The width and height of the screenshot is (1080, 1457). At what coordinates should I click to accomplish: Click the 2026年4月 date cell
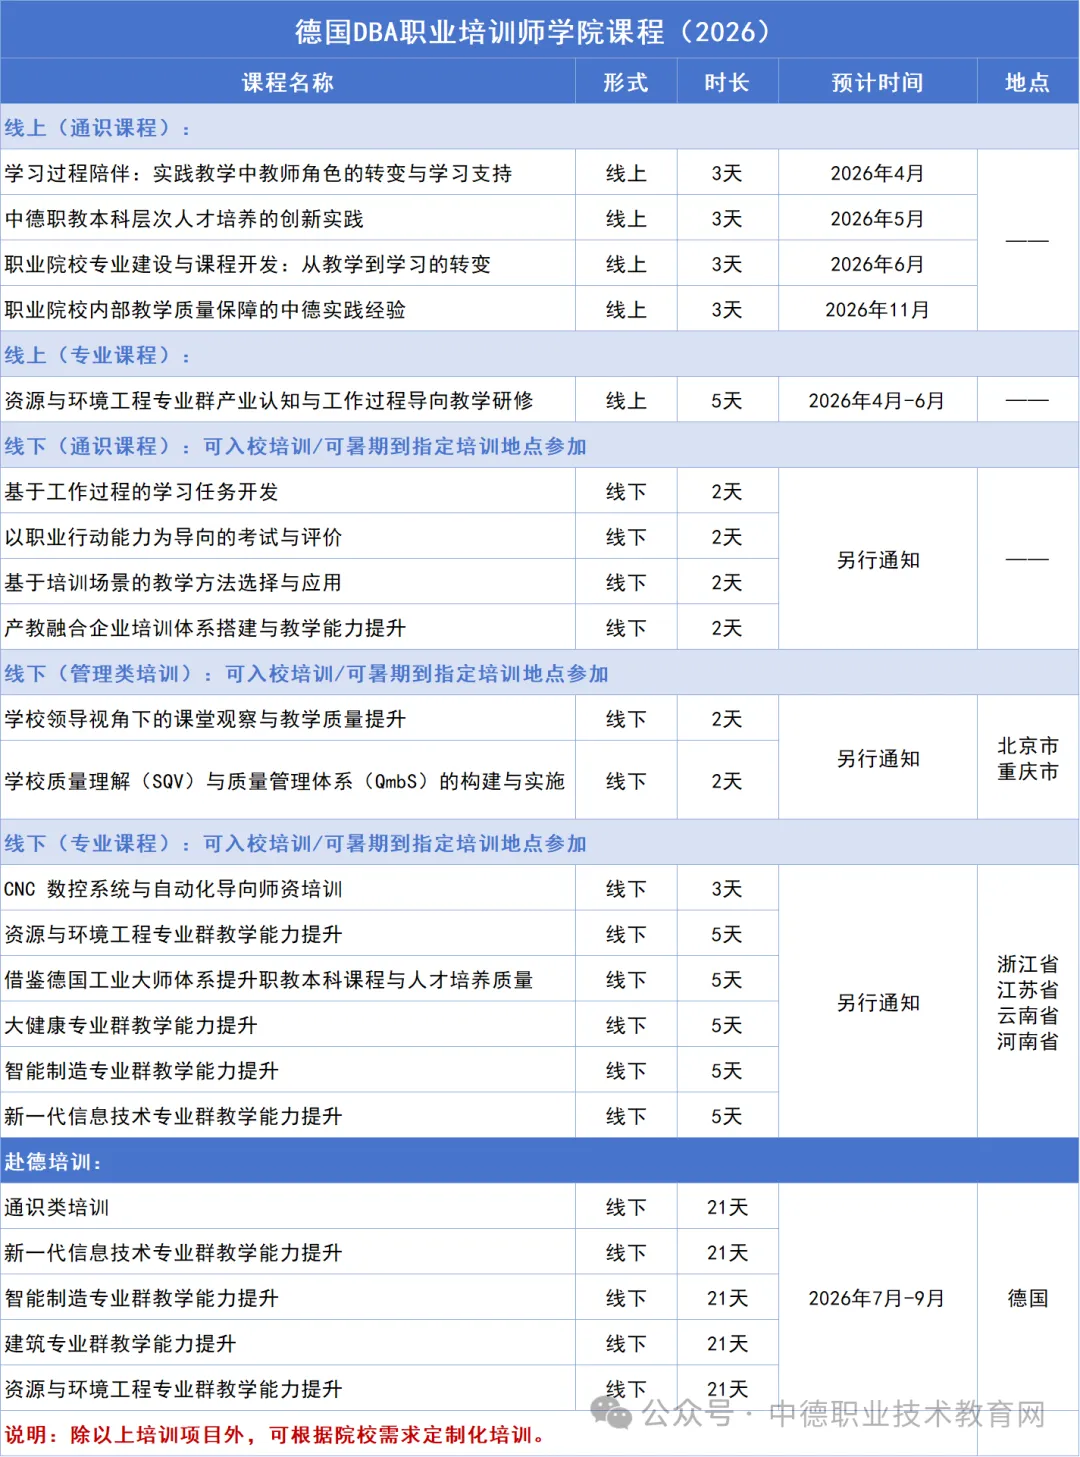(877, 171)
